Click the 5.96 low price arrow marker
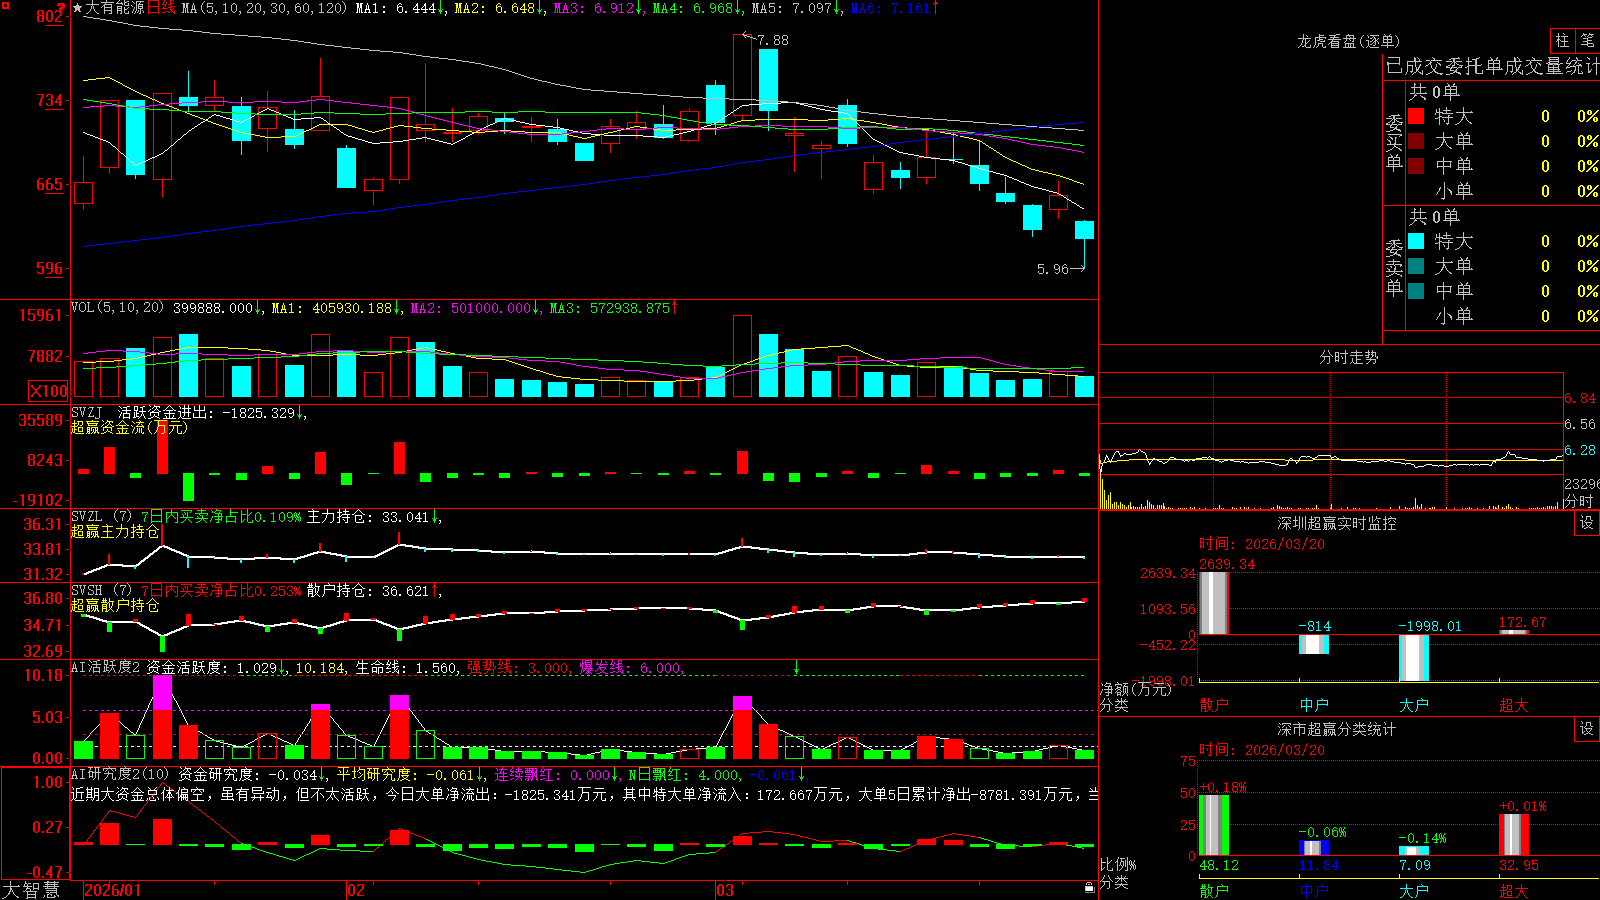This screenshot has width=1600, height=900. point(1060,269)
